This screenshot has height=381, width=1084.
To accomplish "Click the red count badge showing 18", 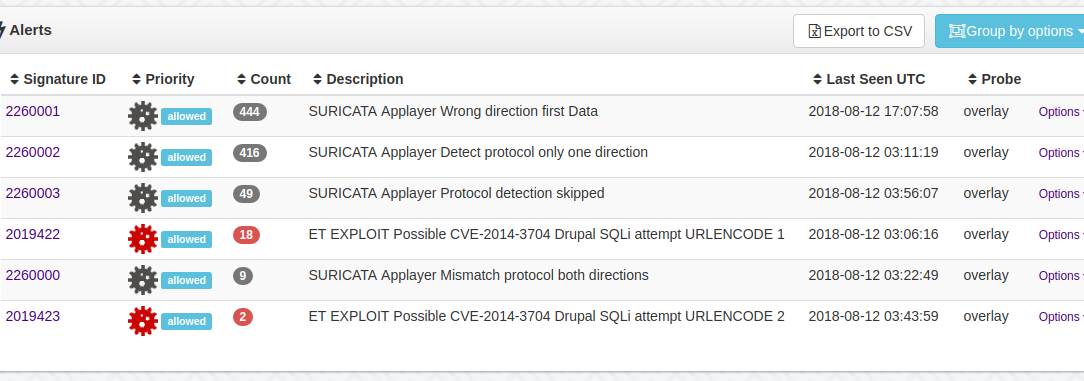I will pos(246,235).
